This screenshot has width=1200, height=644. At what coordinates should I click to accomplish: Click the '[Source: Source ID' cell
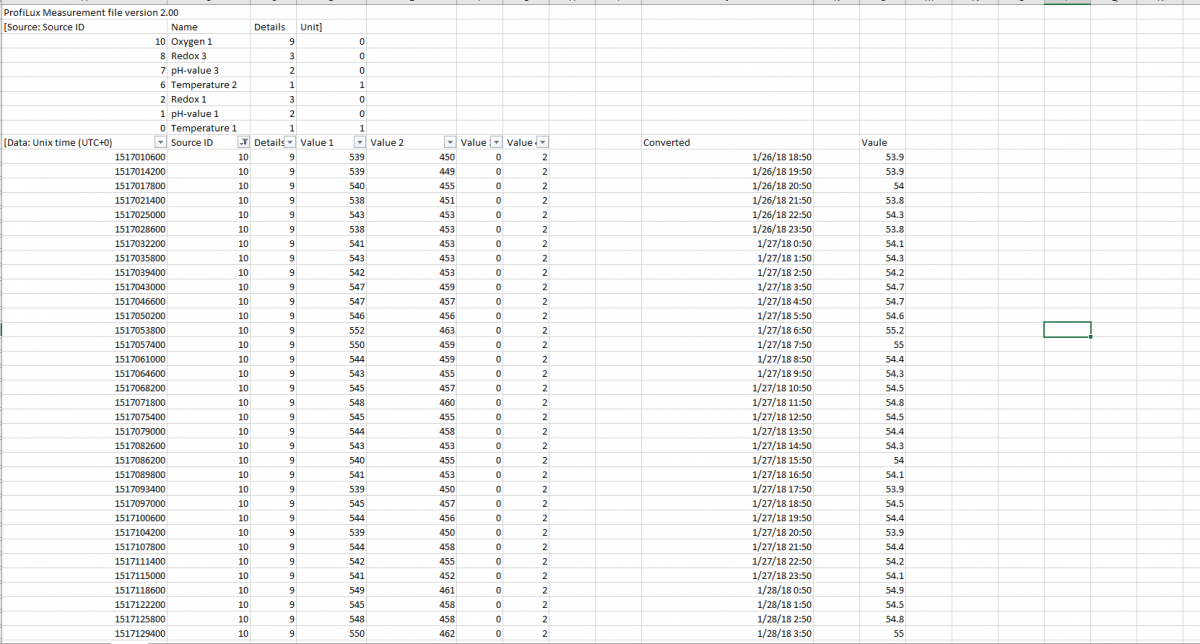85,27
